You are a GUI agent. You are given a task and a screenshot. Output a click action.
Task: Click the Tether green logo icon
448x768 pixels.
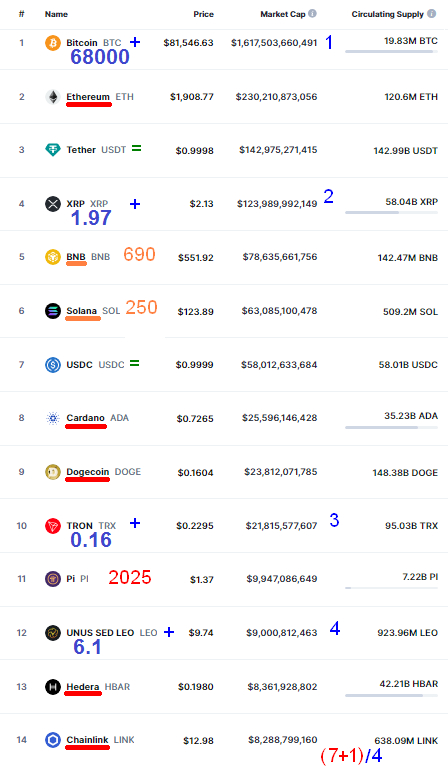[53, 150]
